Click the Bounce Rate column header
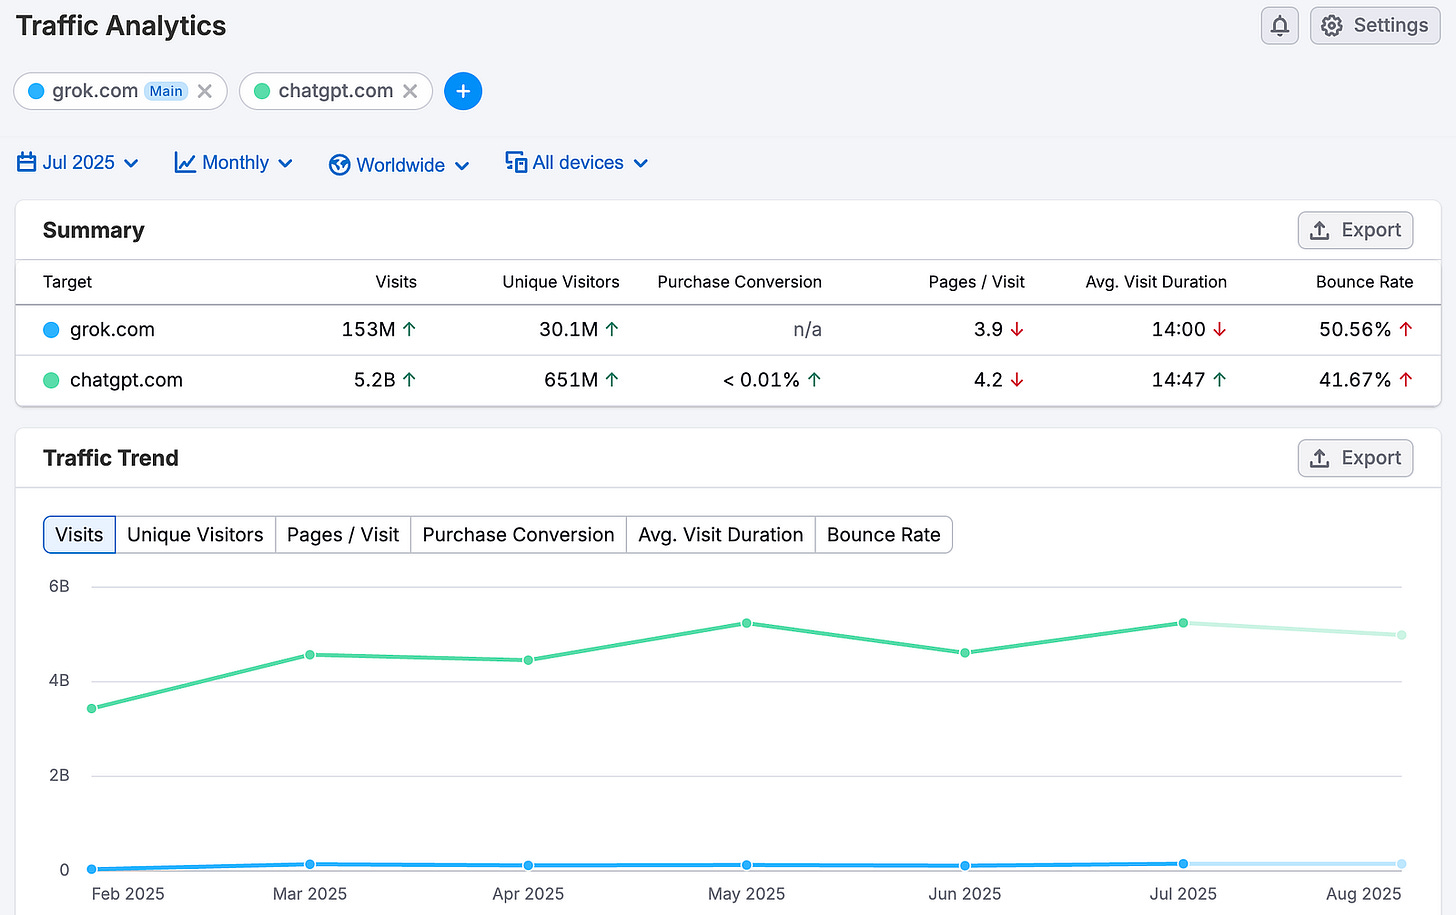This screenshot has height=915, width=1456. click(1365, 282)
